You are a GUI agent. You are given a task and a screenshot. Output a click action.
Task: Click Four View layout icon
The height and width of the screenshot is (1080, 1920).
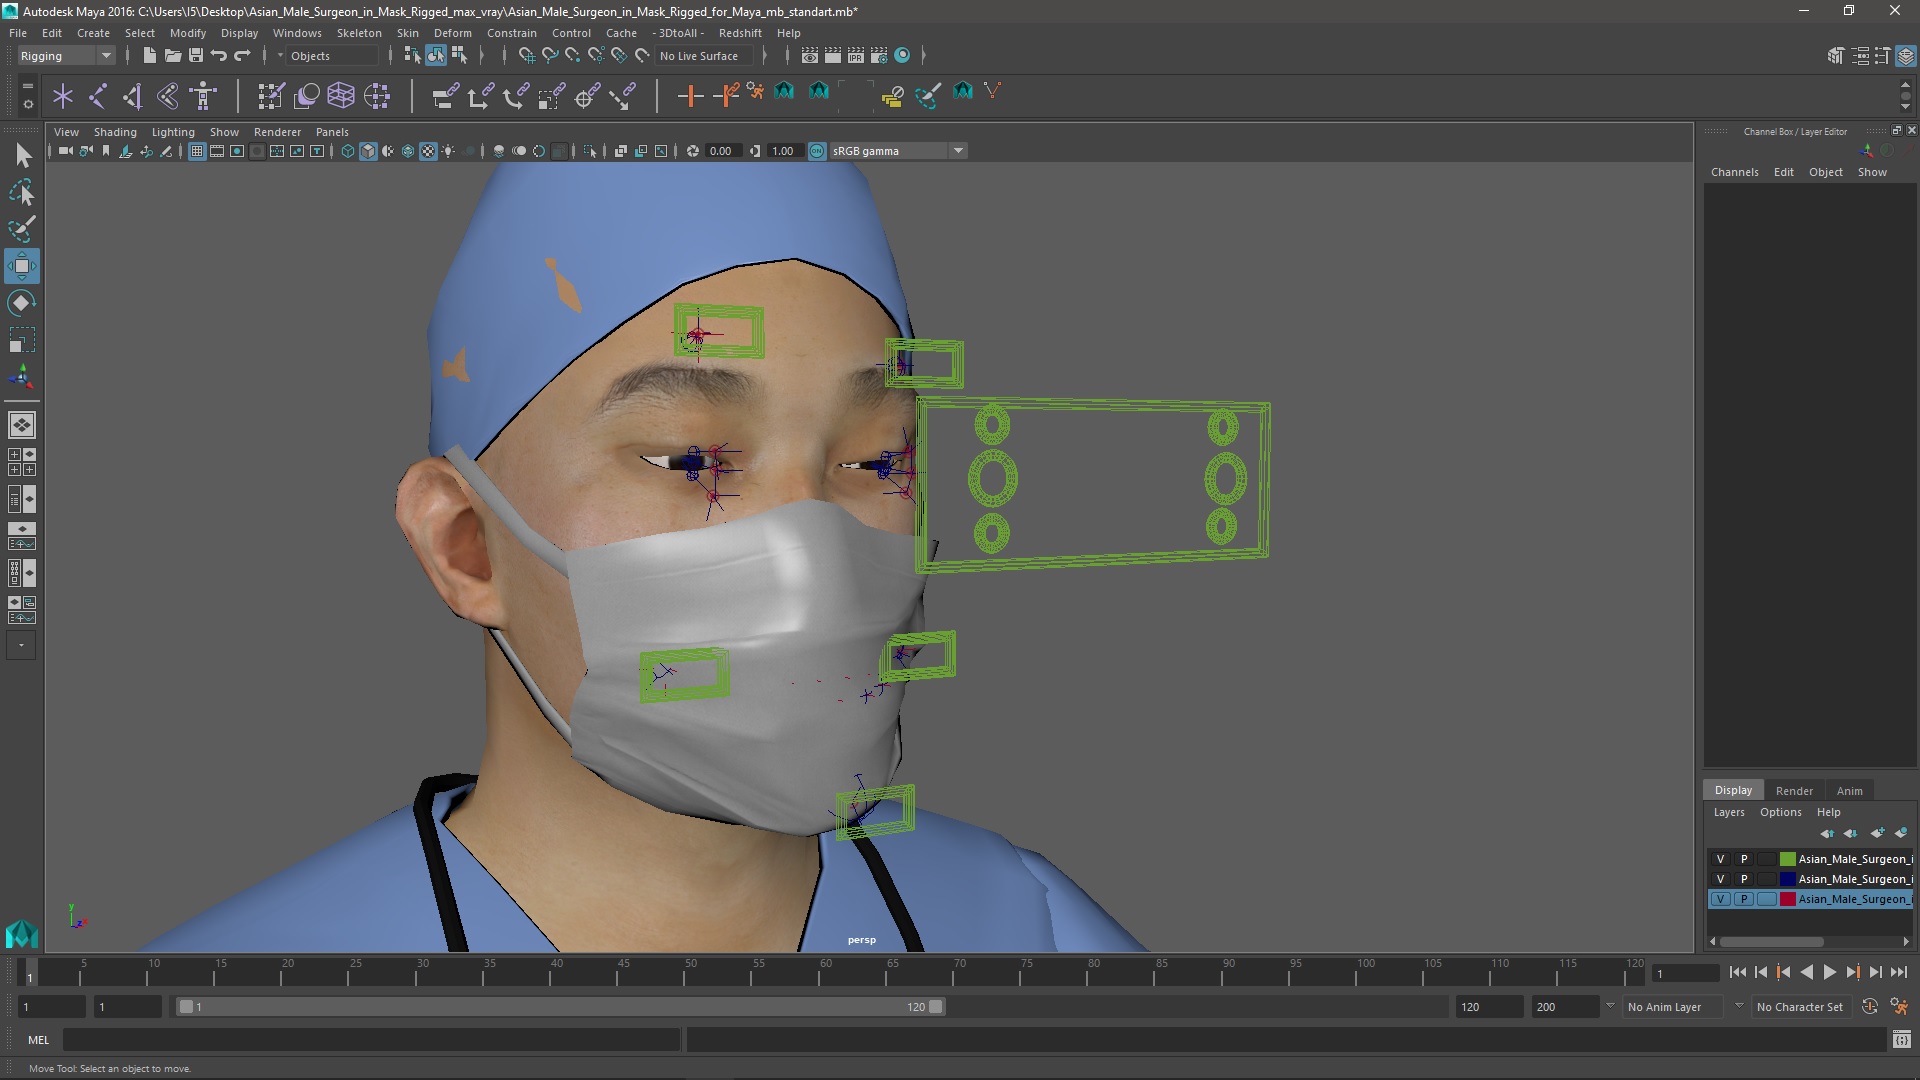tap(22, 462)
